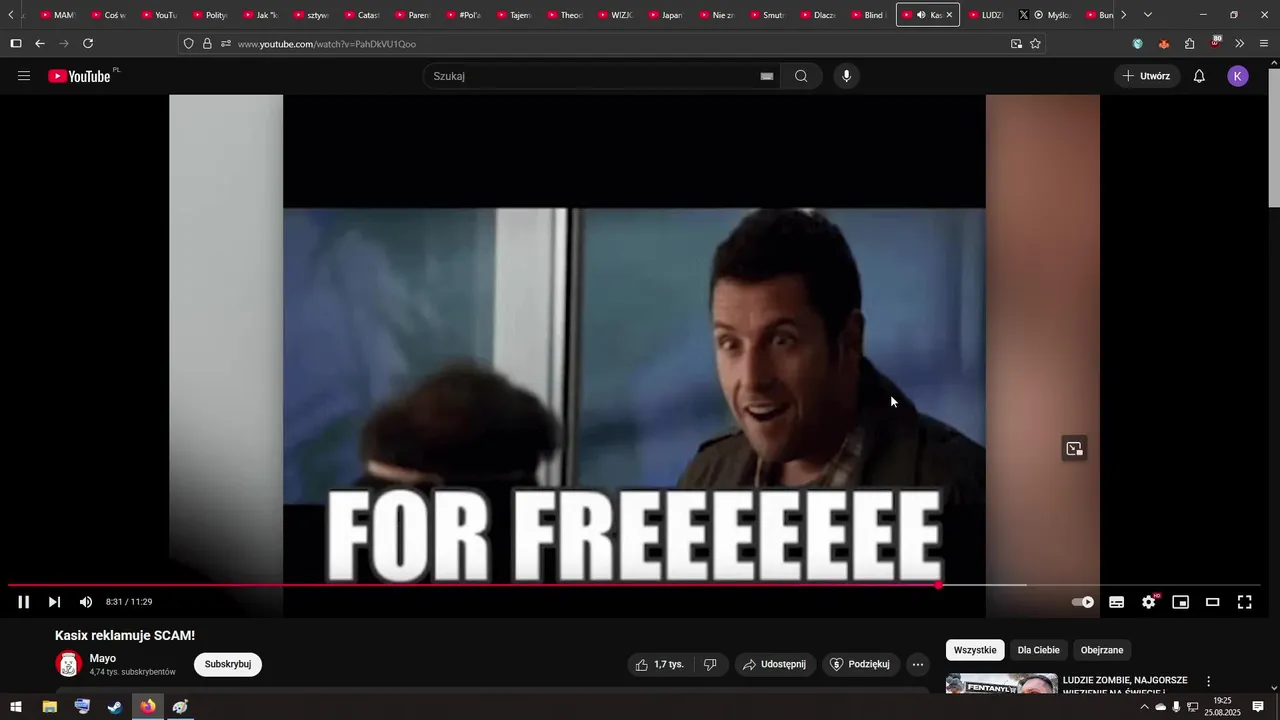The height and width of the screenshot is (720, 1280).
Task: Toggle the browser sidebar panel
Action: point(16,44)
